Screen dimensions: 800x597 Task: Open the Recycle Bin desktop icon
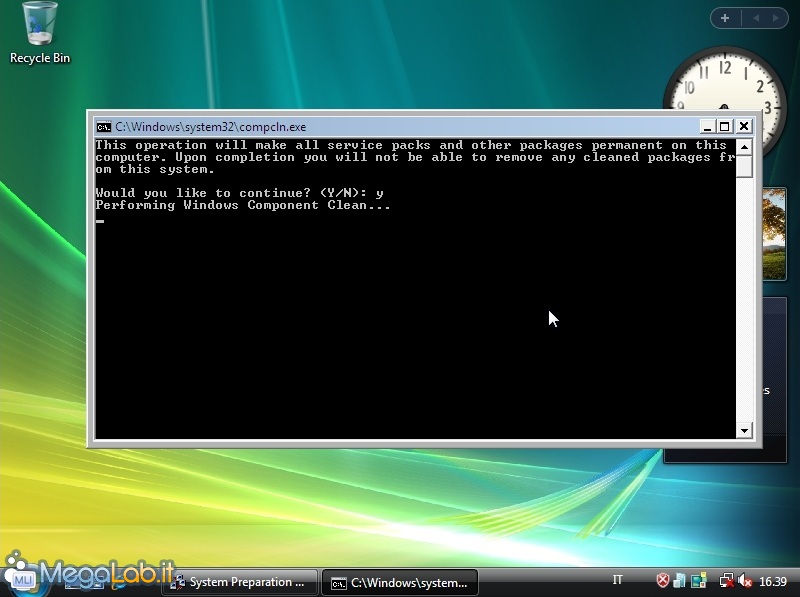coord(39,33)
